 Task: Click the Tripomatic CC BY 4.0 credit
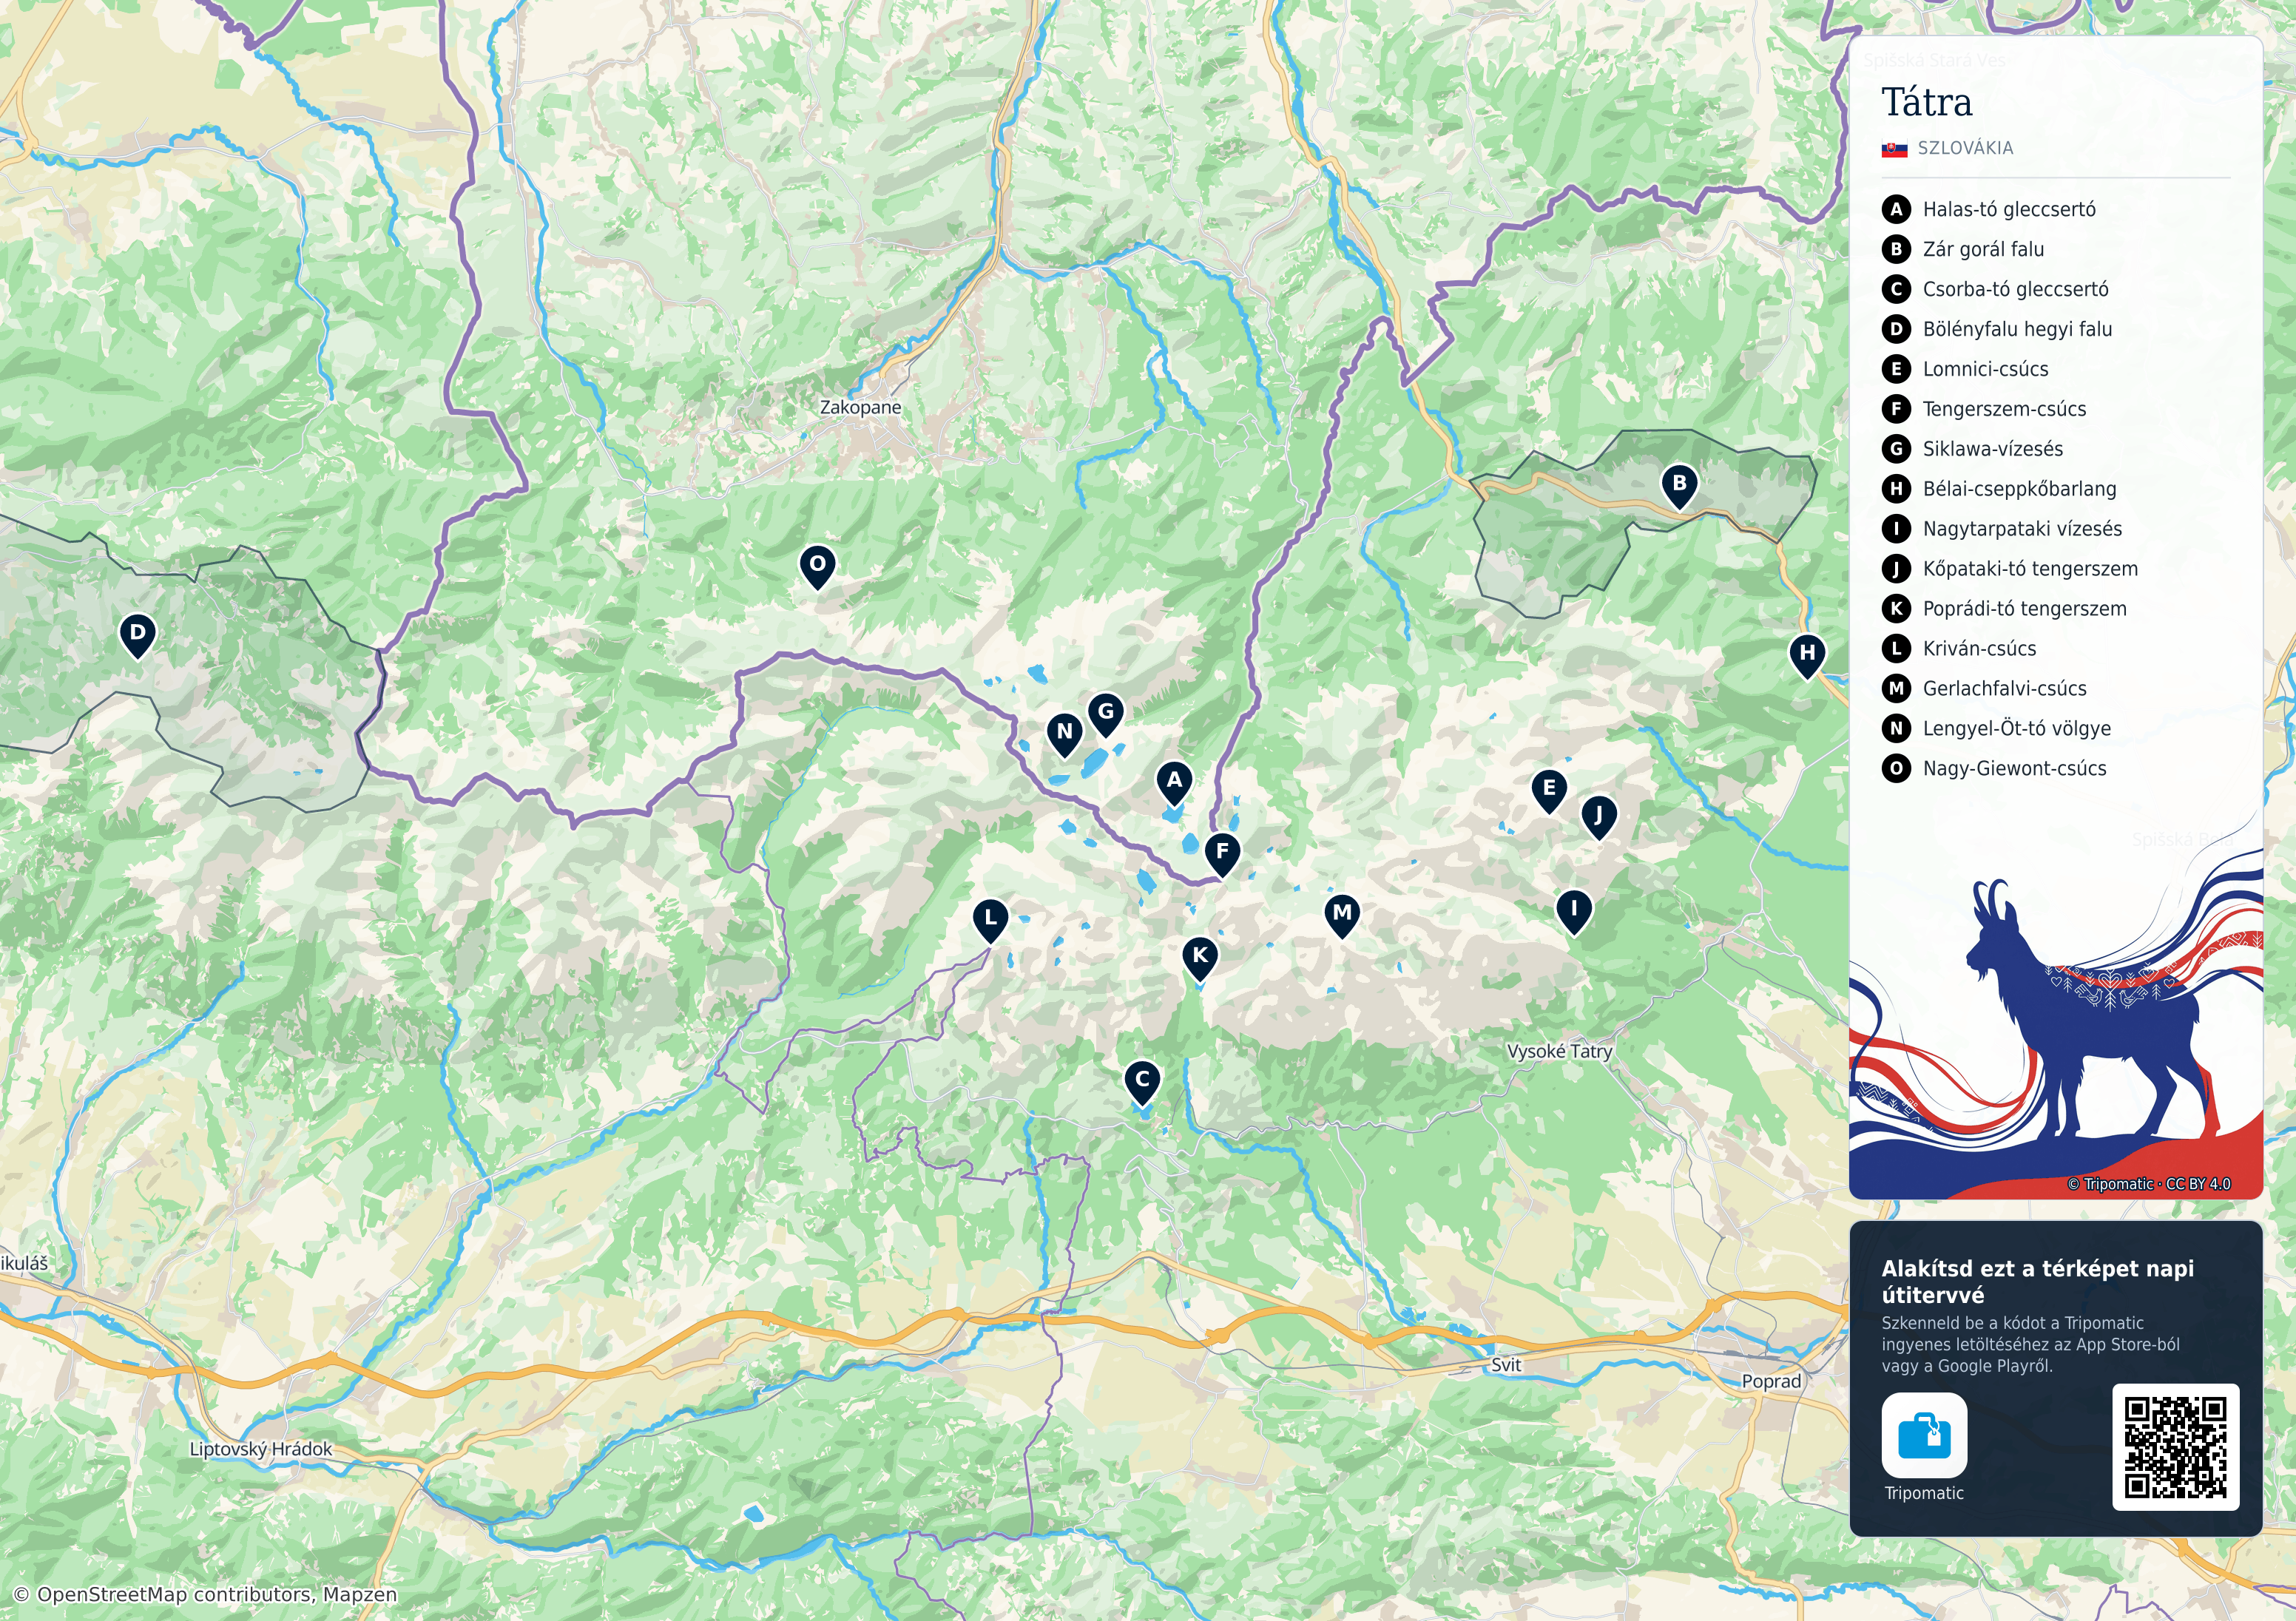click(x=2149, y=1184)
